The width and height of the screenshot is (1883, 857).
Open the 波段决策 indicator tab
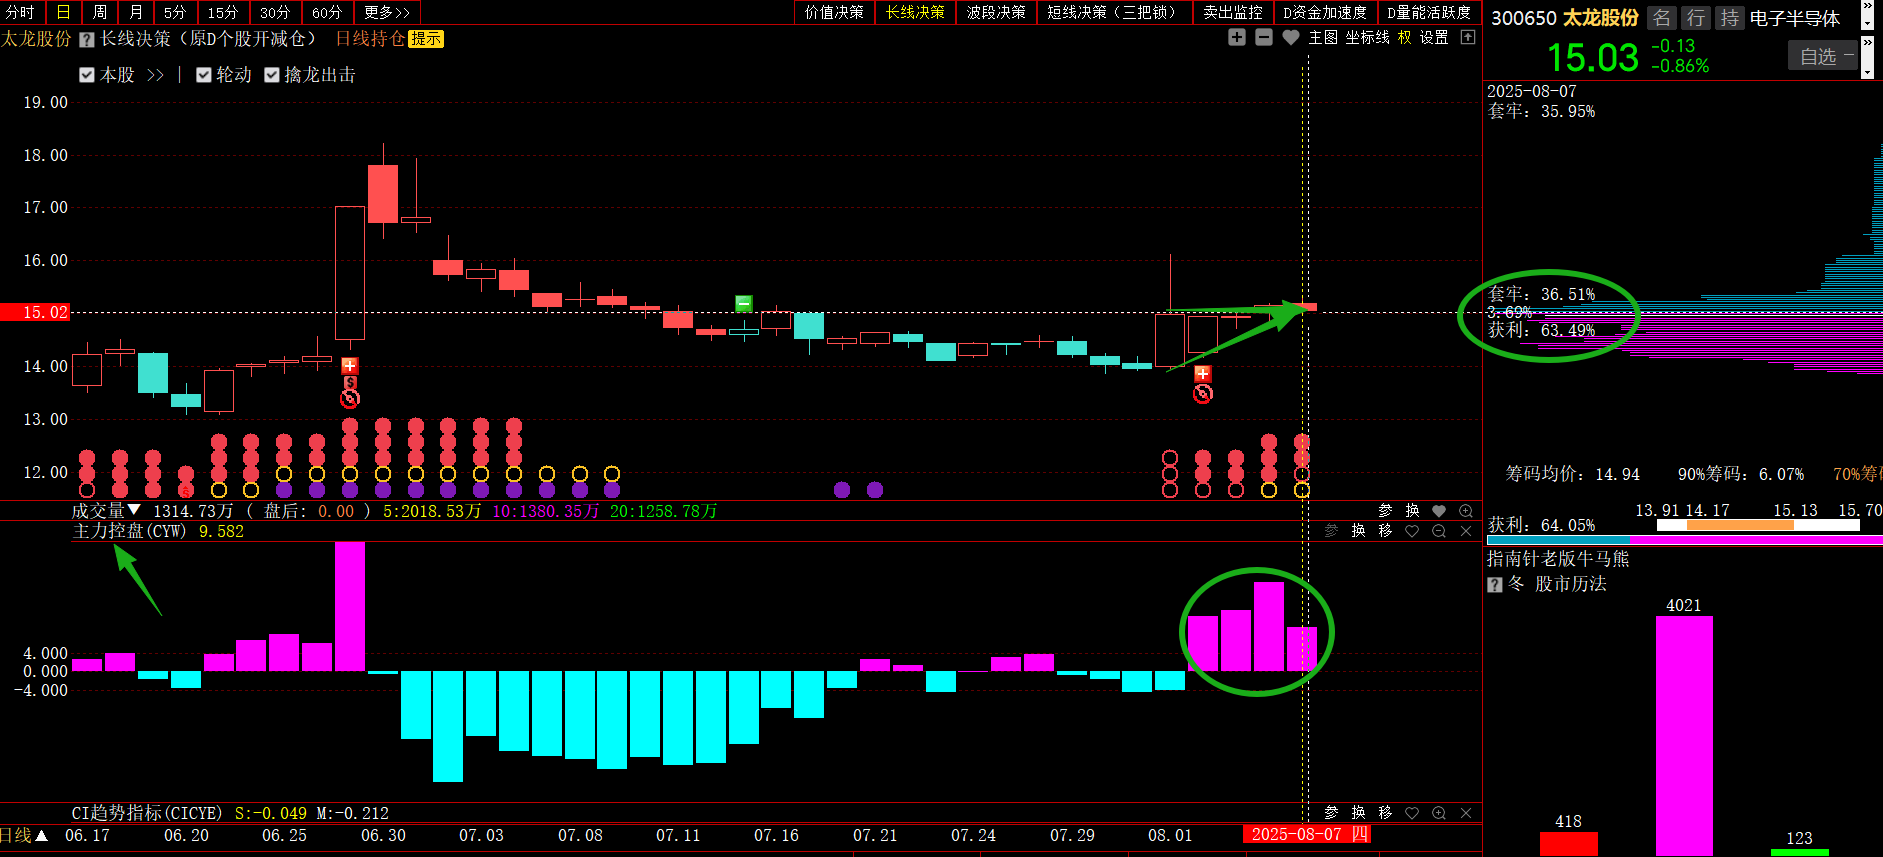tap(996, 12)
